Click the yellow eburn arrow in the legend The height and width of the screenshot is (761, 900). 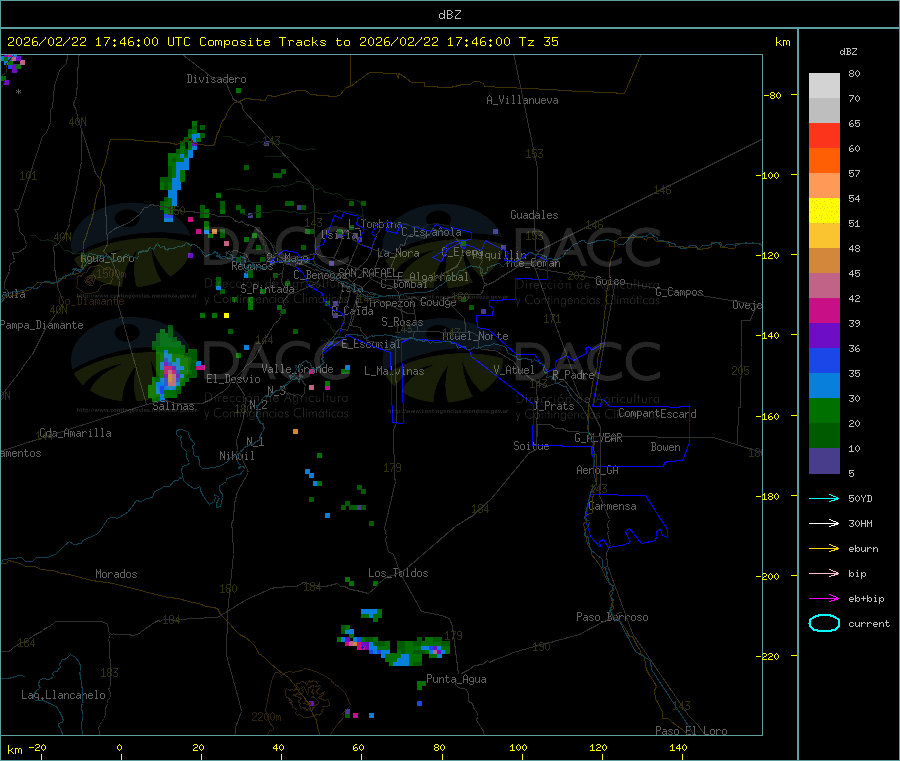(x=824, y=549)
